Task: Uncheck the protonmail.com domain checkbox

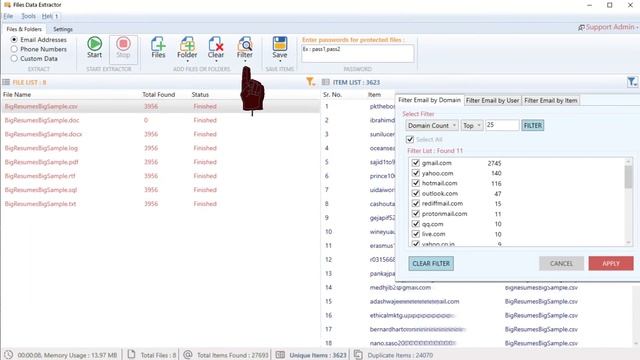Action: coord(416,213)
